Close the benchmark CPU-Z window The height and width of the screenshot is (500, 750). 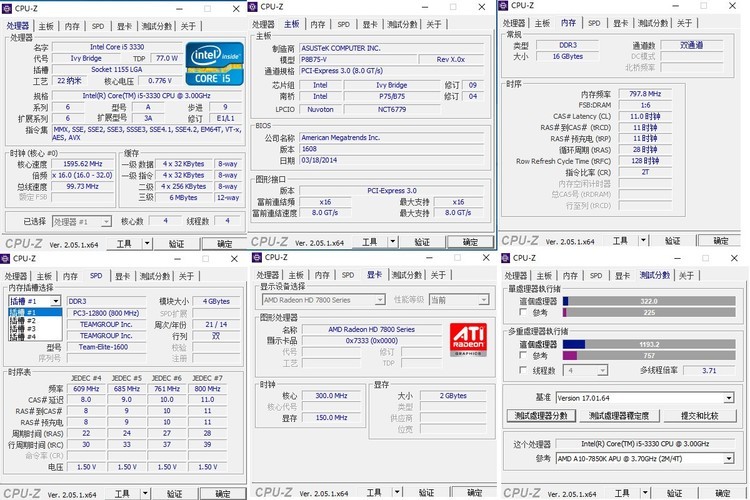pos(735,258)
